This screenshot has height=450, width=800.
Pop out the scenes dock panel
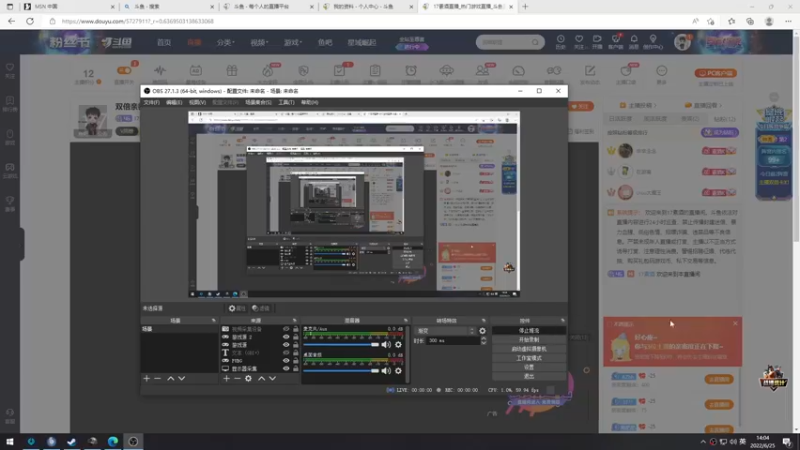[214, 320]
